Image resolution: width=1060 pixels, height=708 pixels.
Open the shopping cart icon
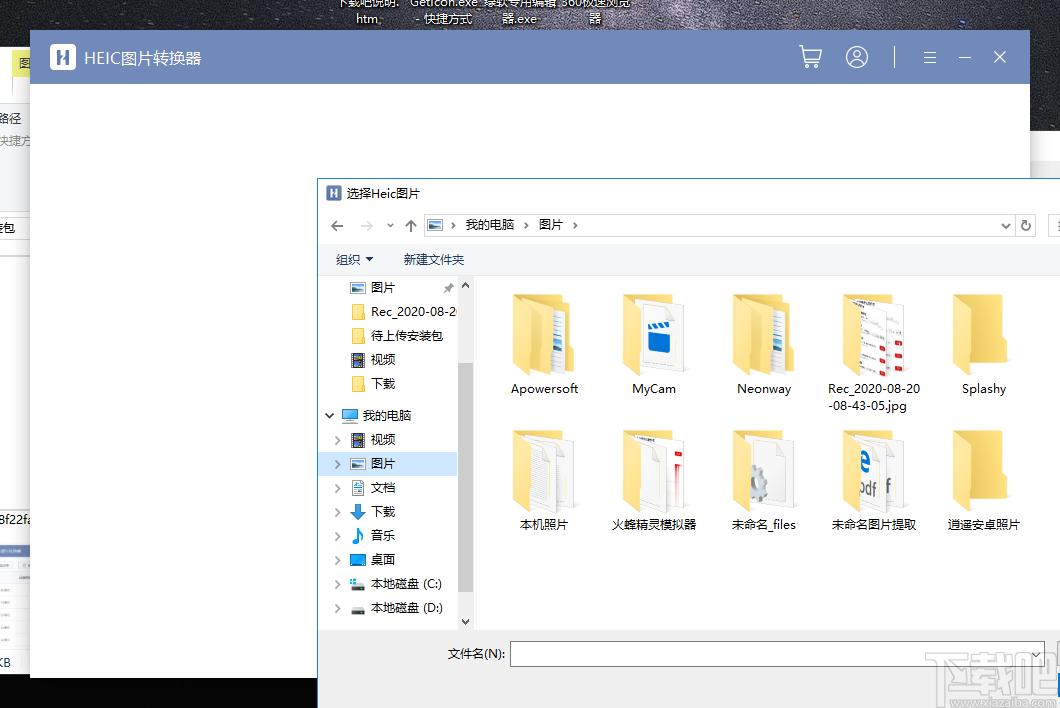pyautogui.click(x=810, y=57)
